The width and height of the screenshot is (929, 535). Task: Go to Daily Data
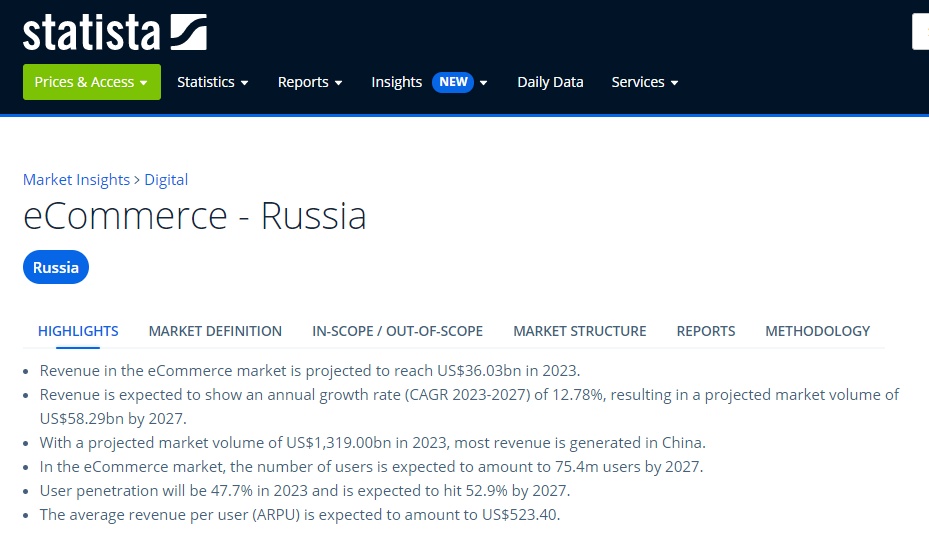[550, 82]
